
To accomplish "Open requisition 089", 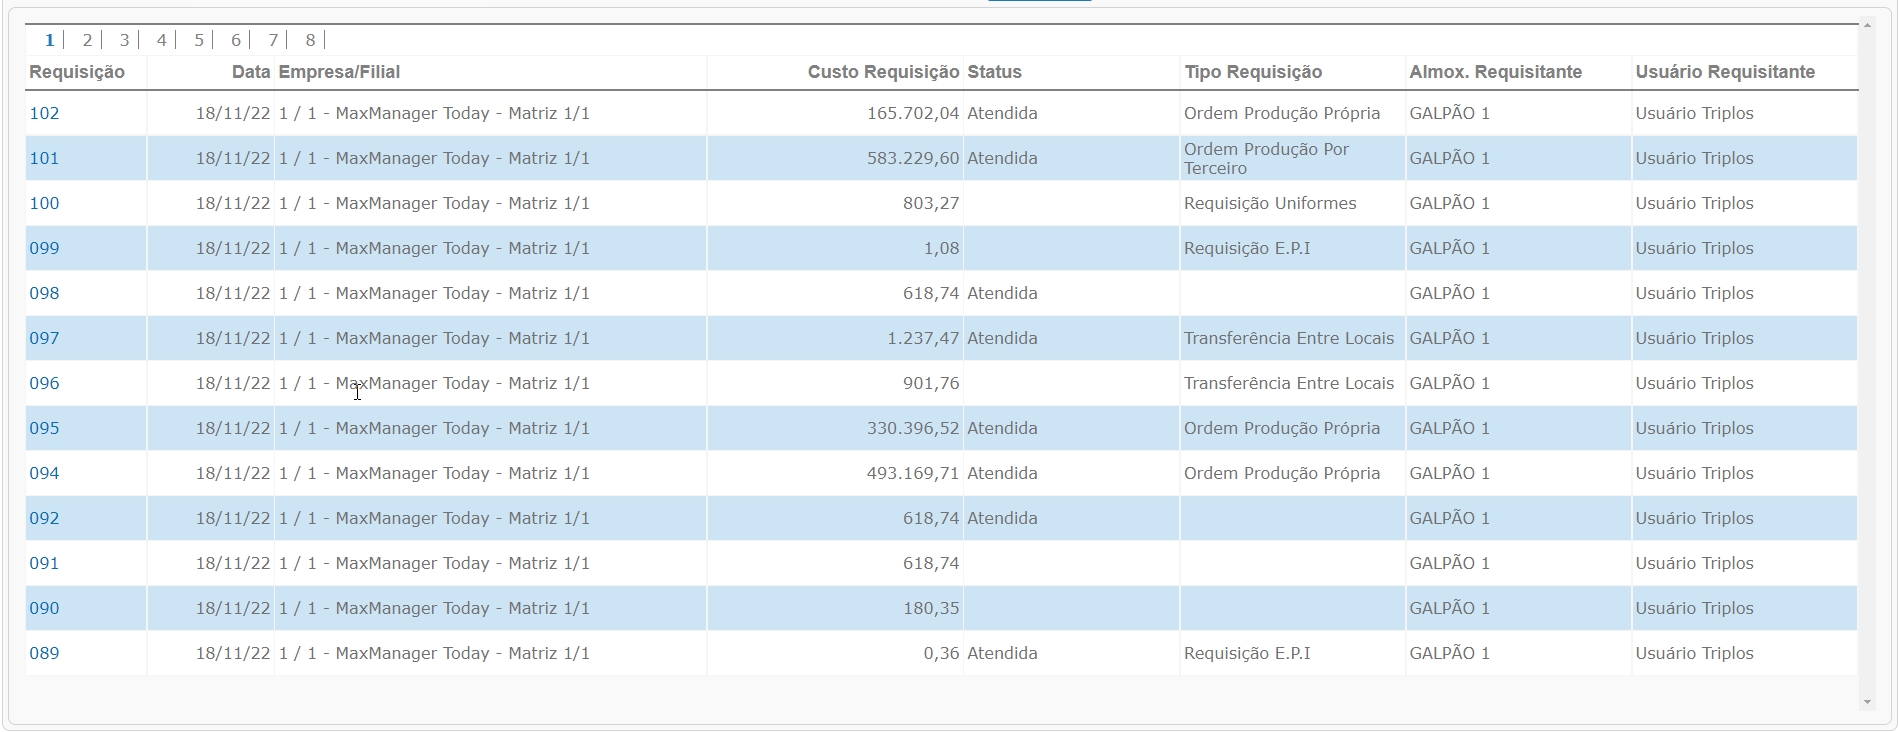I will [x=44, y=653].
